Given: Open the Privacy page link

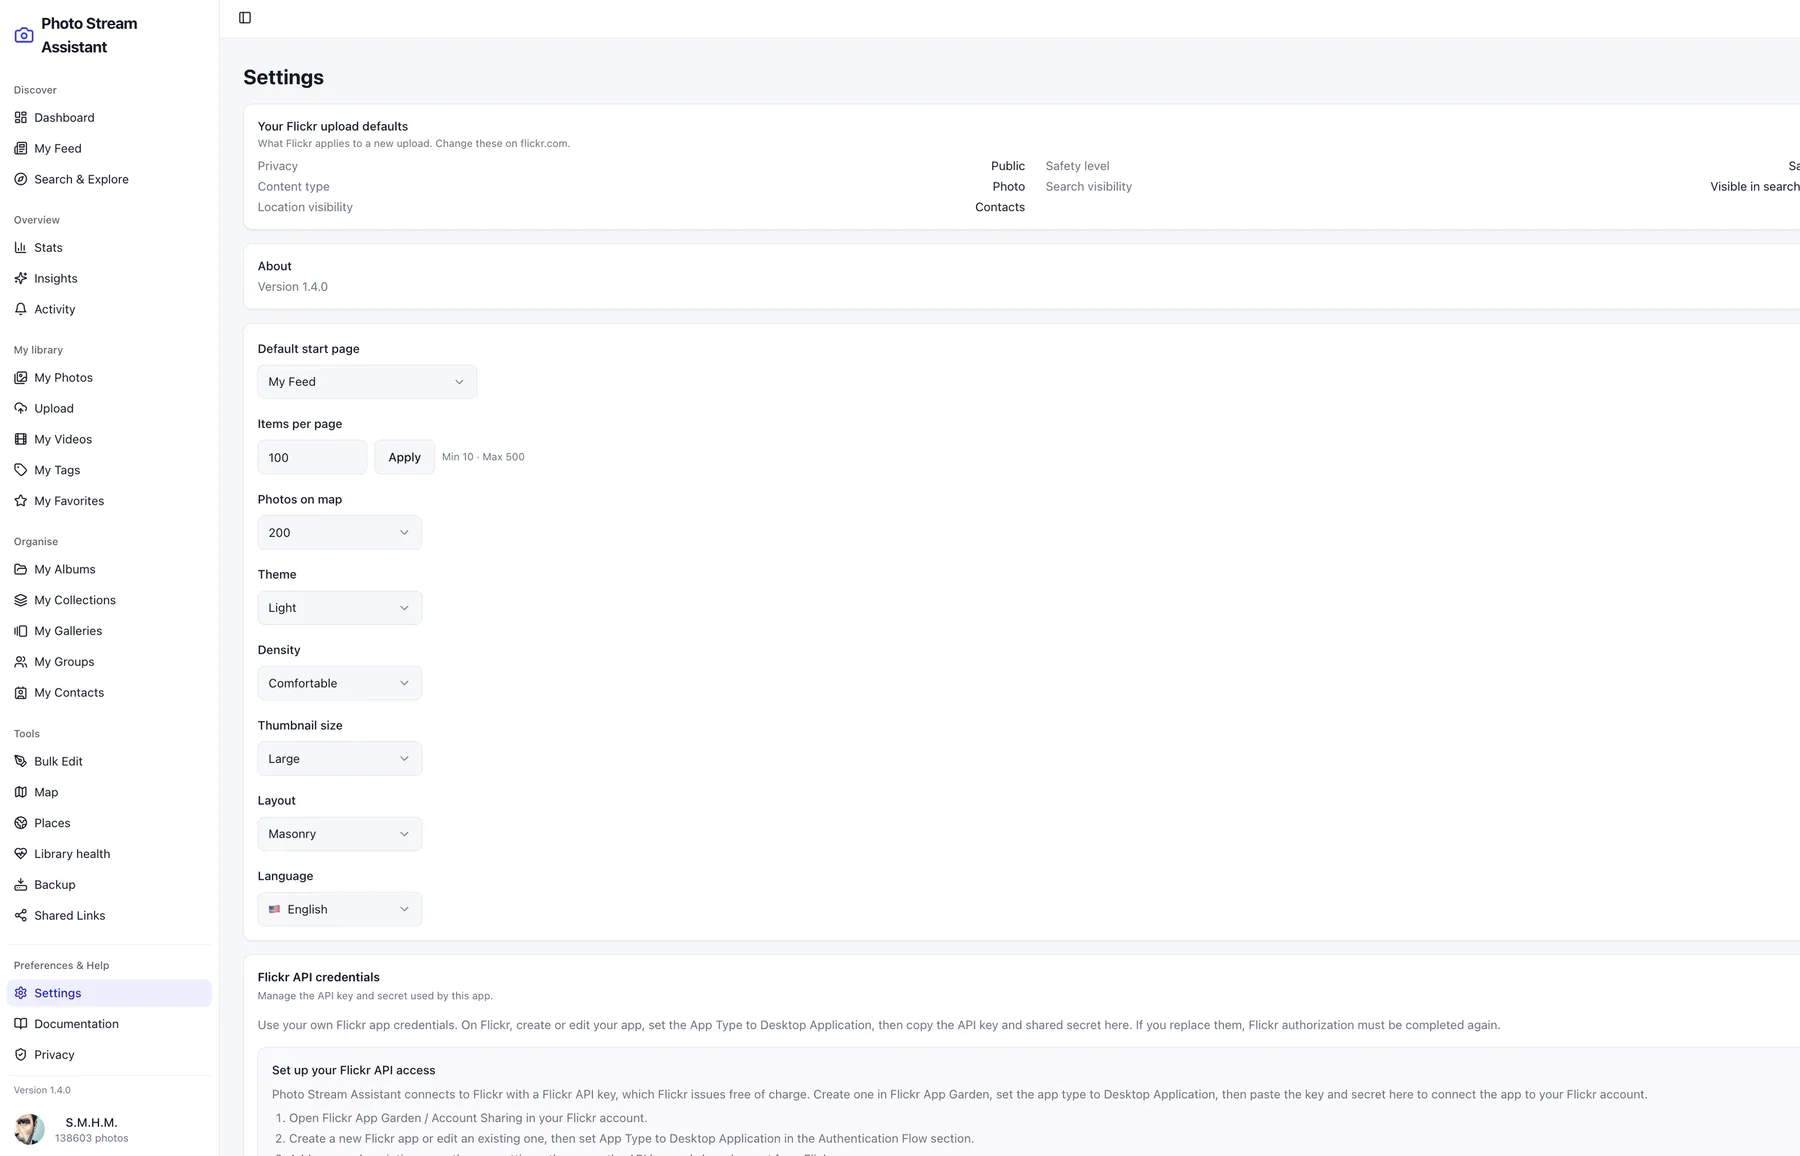Looking at the screenshot, I should [x=109, y=1055].
